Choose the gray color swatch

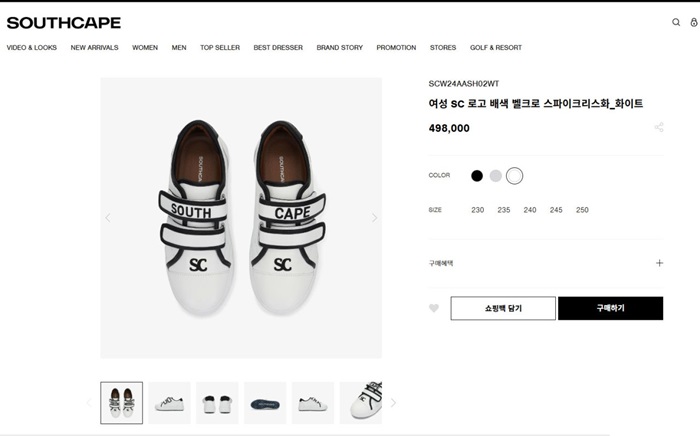click(495, 176)
